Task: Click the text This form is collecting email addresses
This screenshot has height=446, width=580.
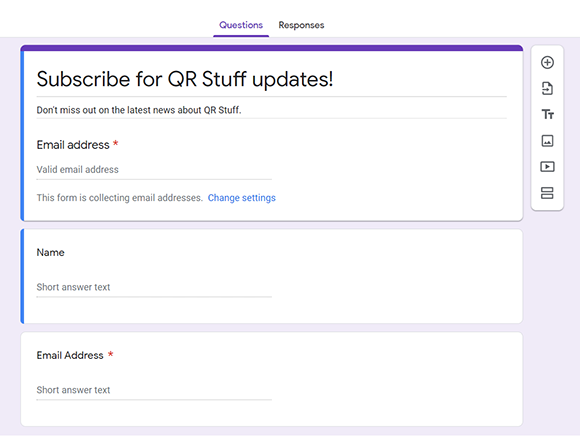Action: [119, 198]
